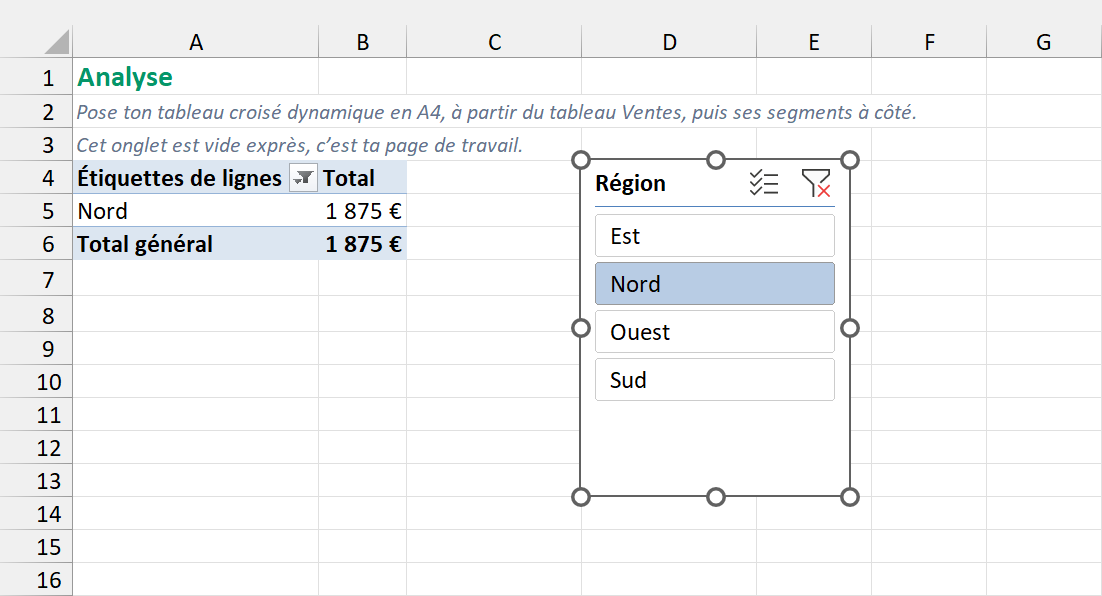The image size is (1102, 596).
Task: Click the slicer's bottom-left resize handle
Action: tap(581, 497)
